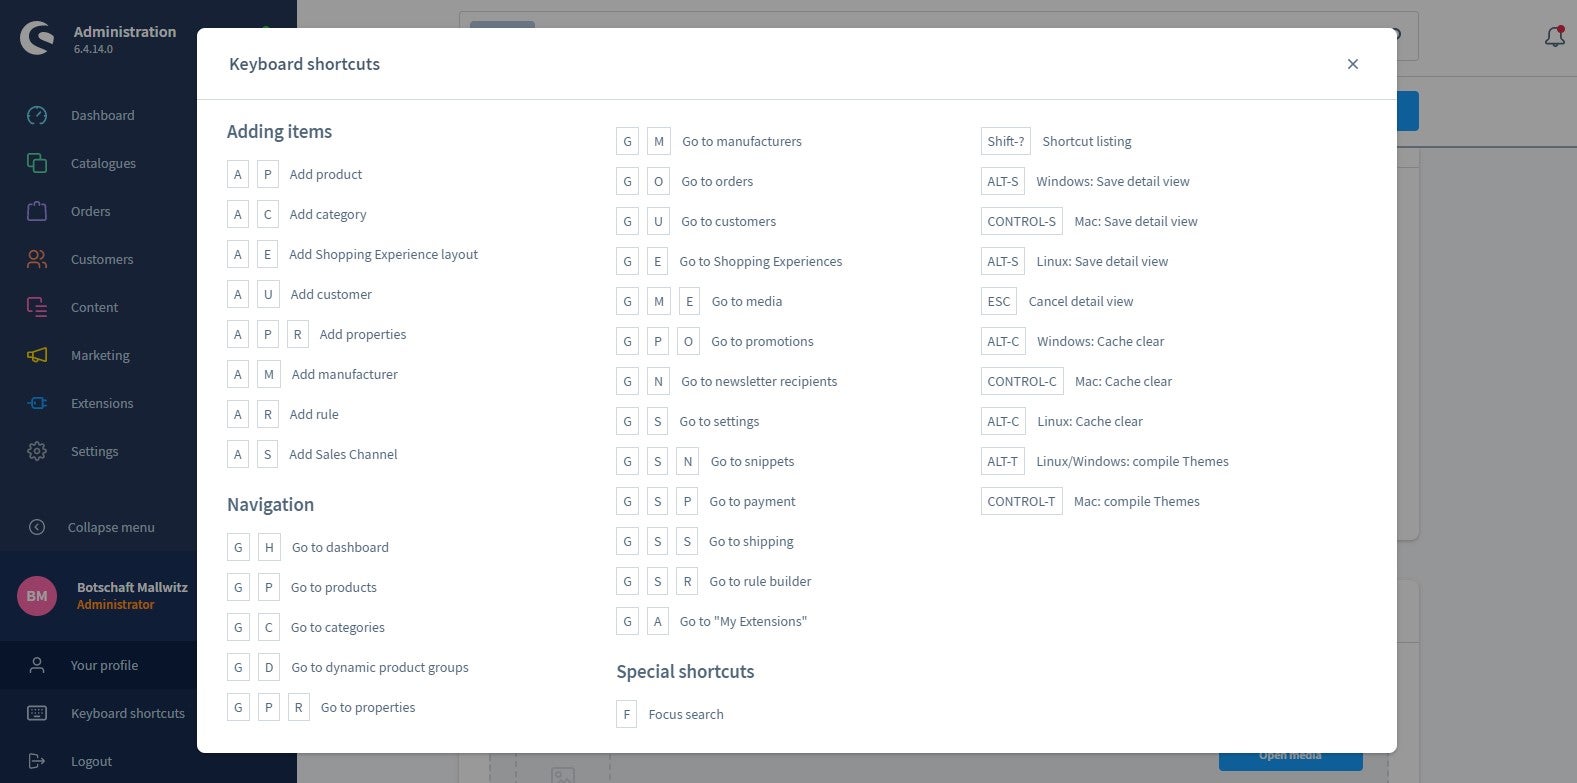The height and width of the screenshot is (783, 1577).
Task: Click 'Linux/Windows: compile Themes' text
Action: pyautogui.click(x=1132, y=461)
